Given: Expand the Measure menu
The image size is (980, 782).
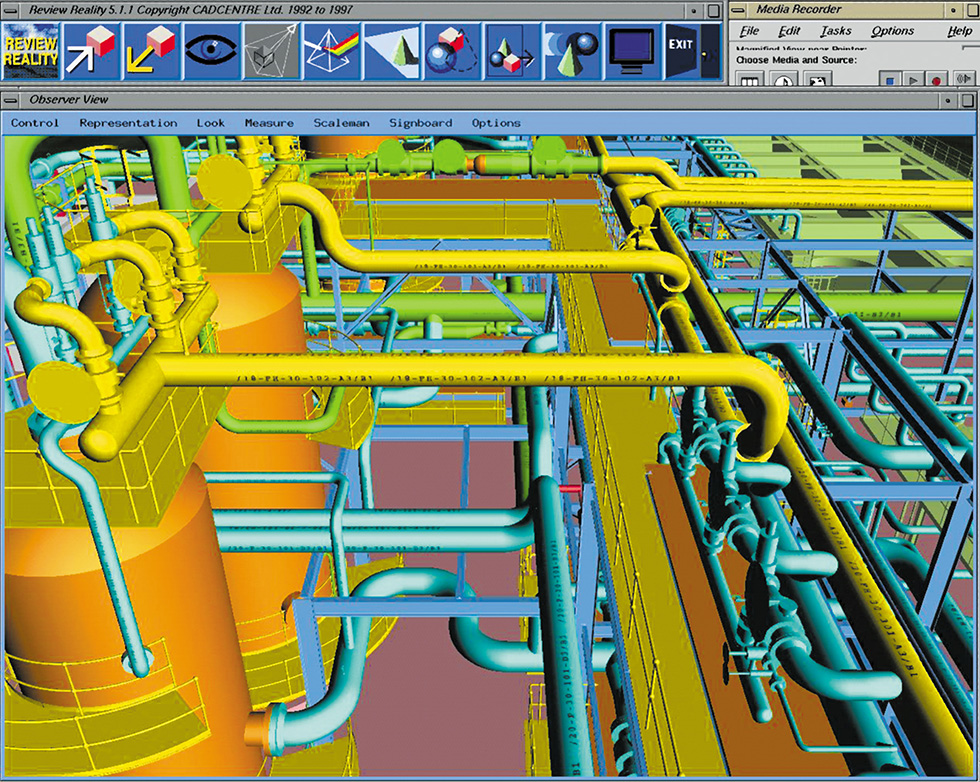Looking at the screenshot, I should (269, 123).
